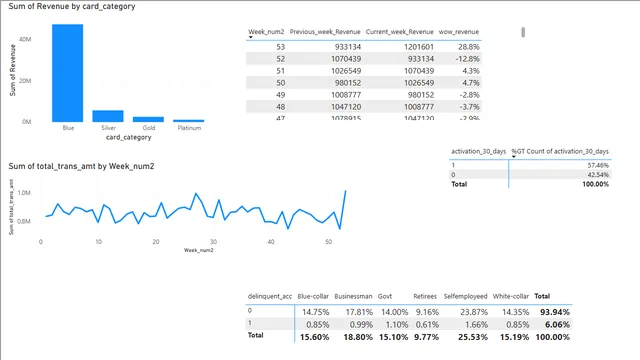Viewport: 640px width, 360px height.
Task: Click the Platinum bar in revenue chart
Action: point(189,120)
